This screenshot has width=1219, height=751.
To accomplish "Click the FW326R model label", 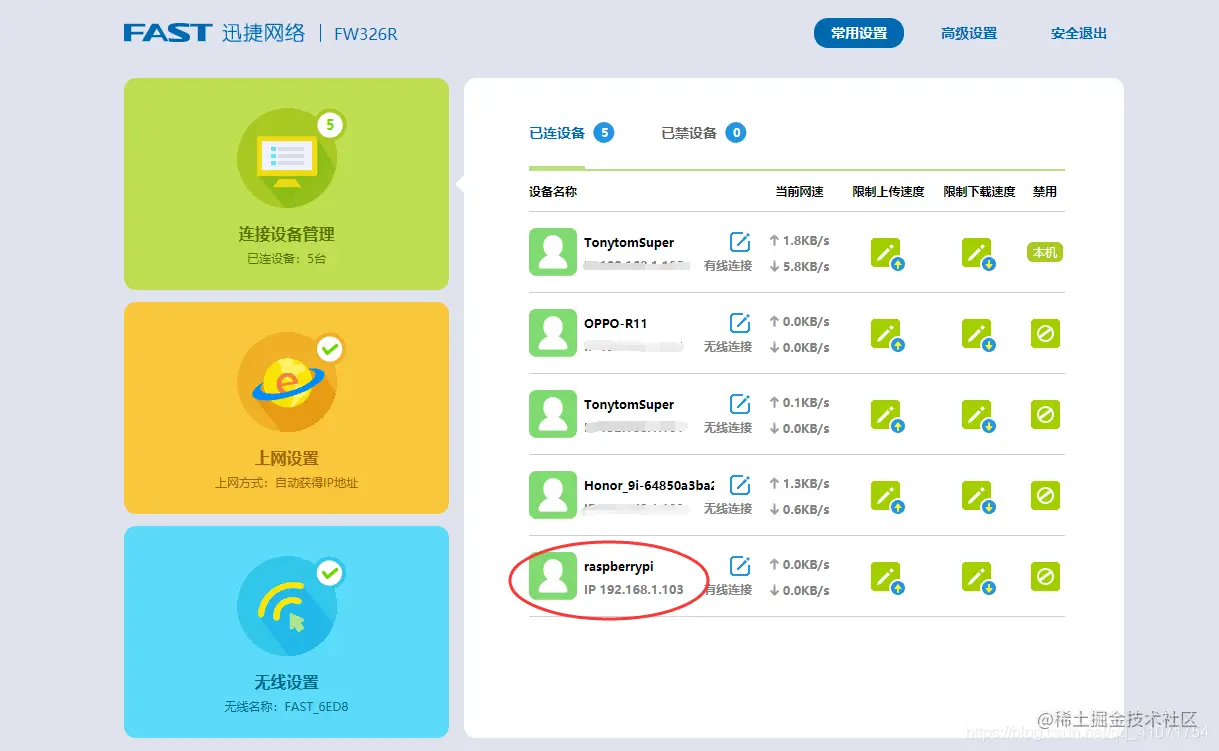I will point(365,34).
